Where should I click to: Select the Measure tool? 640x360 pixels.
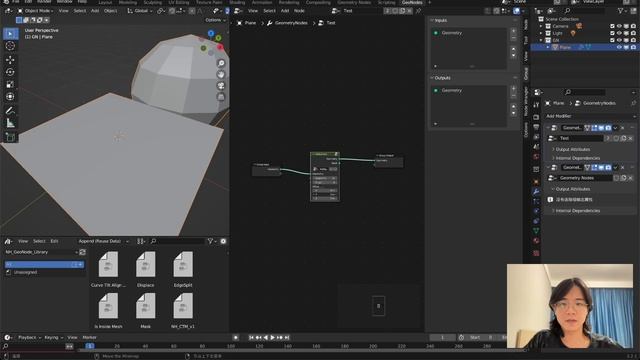pyautogui.click(x=10, y=123)
